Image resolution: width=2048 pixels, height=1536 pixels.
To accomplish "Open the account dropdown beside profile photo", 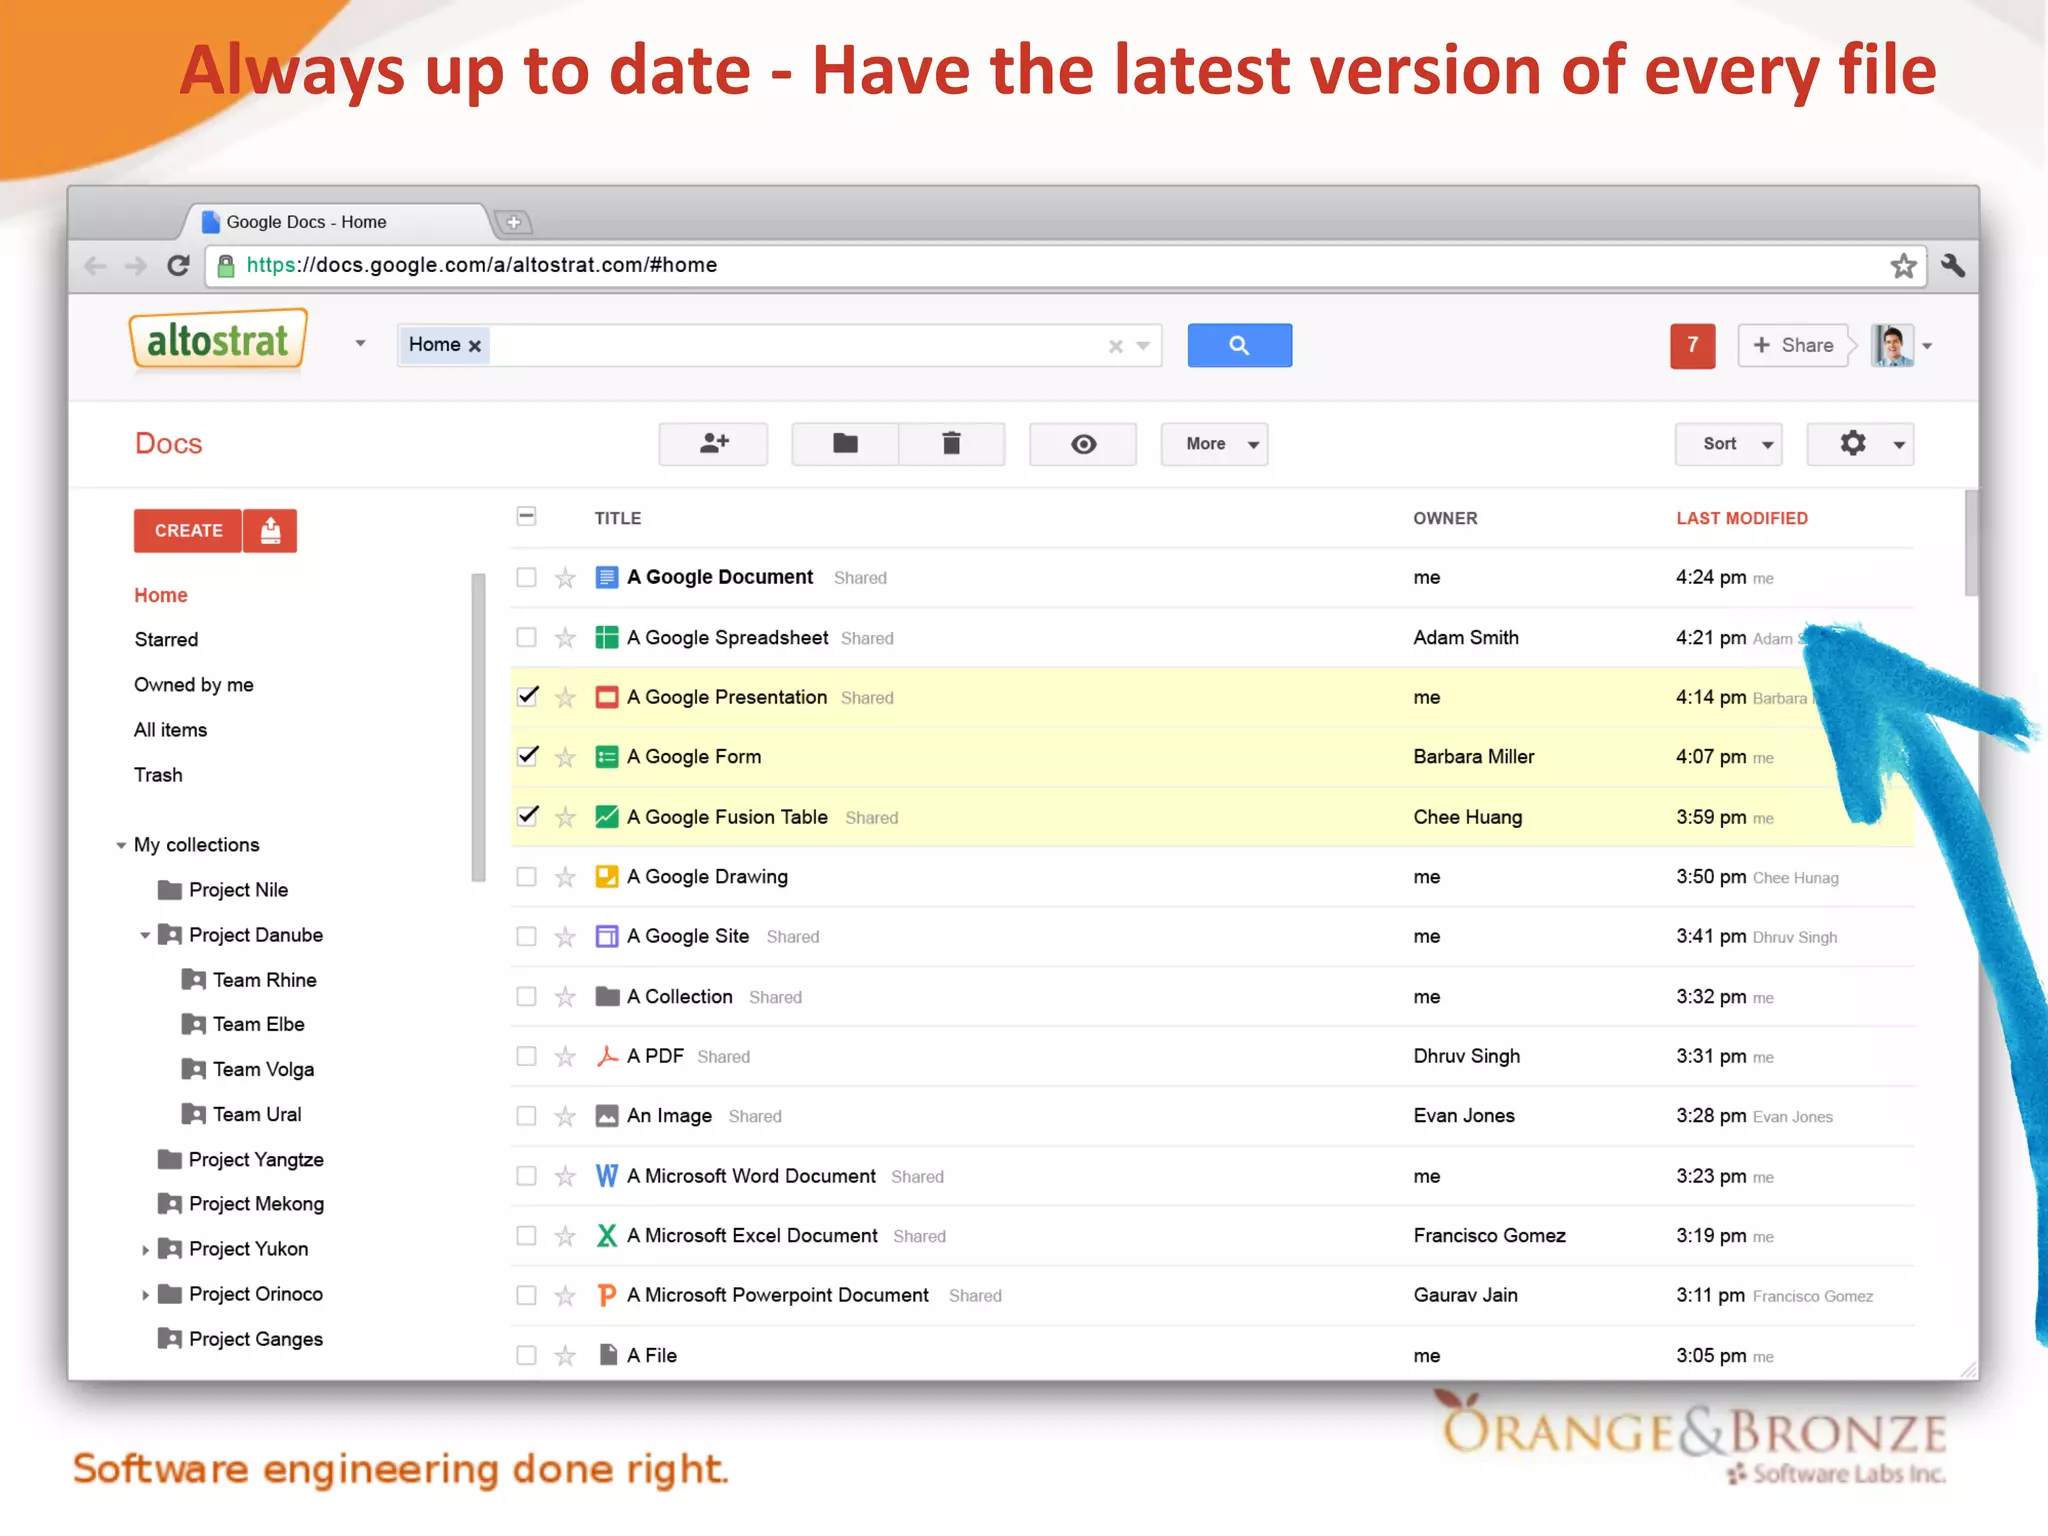I will click(x=1927, y=347).
